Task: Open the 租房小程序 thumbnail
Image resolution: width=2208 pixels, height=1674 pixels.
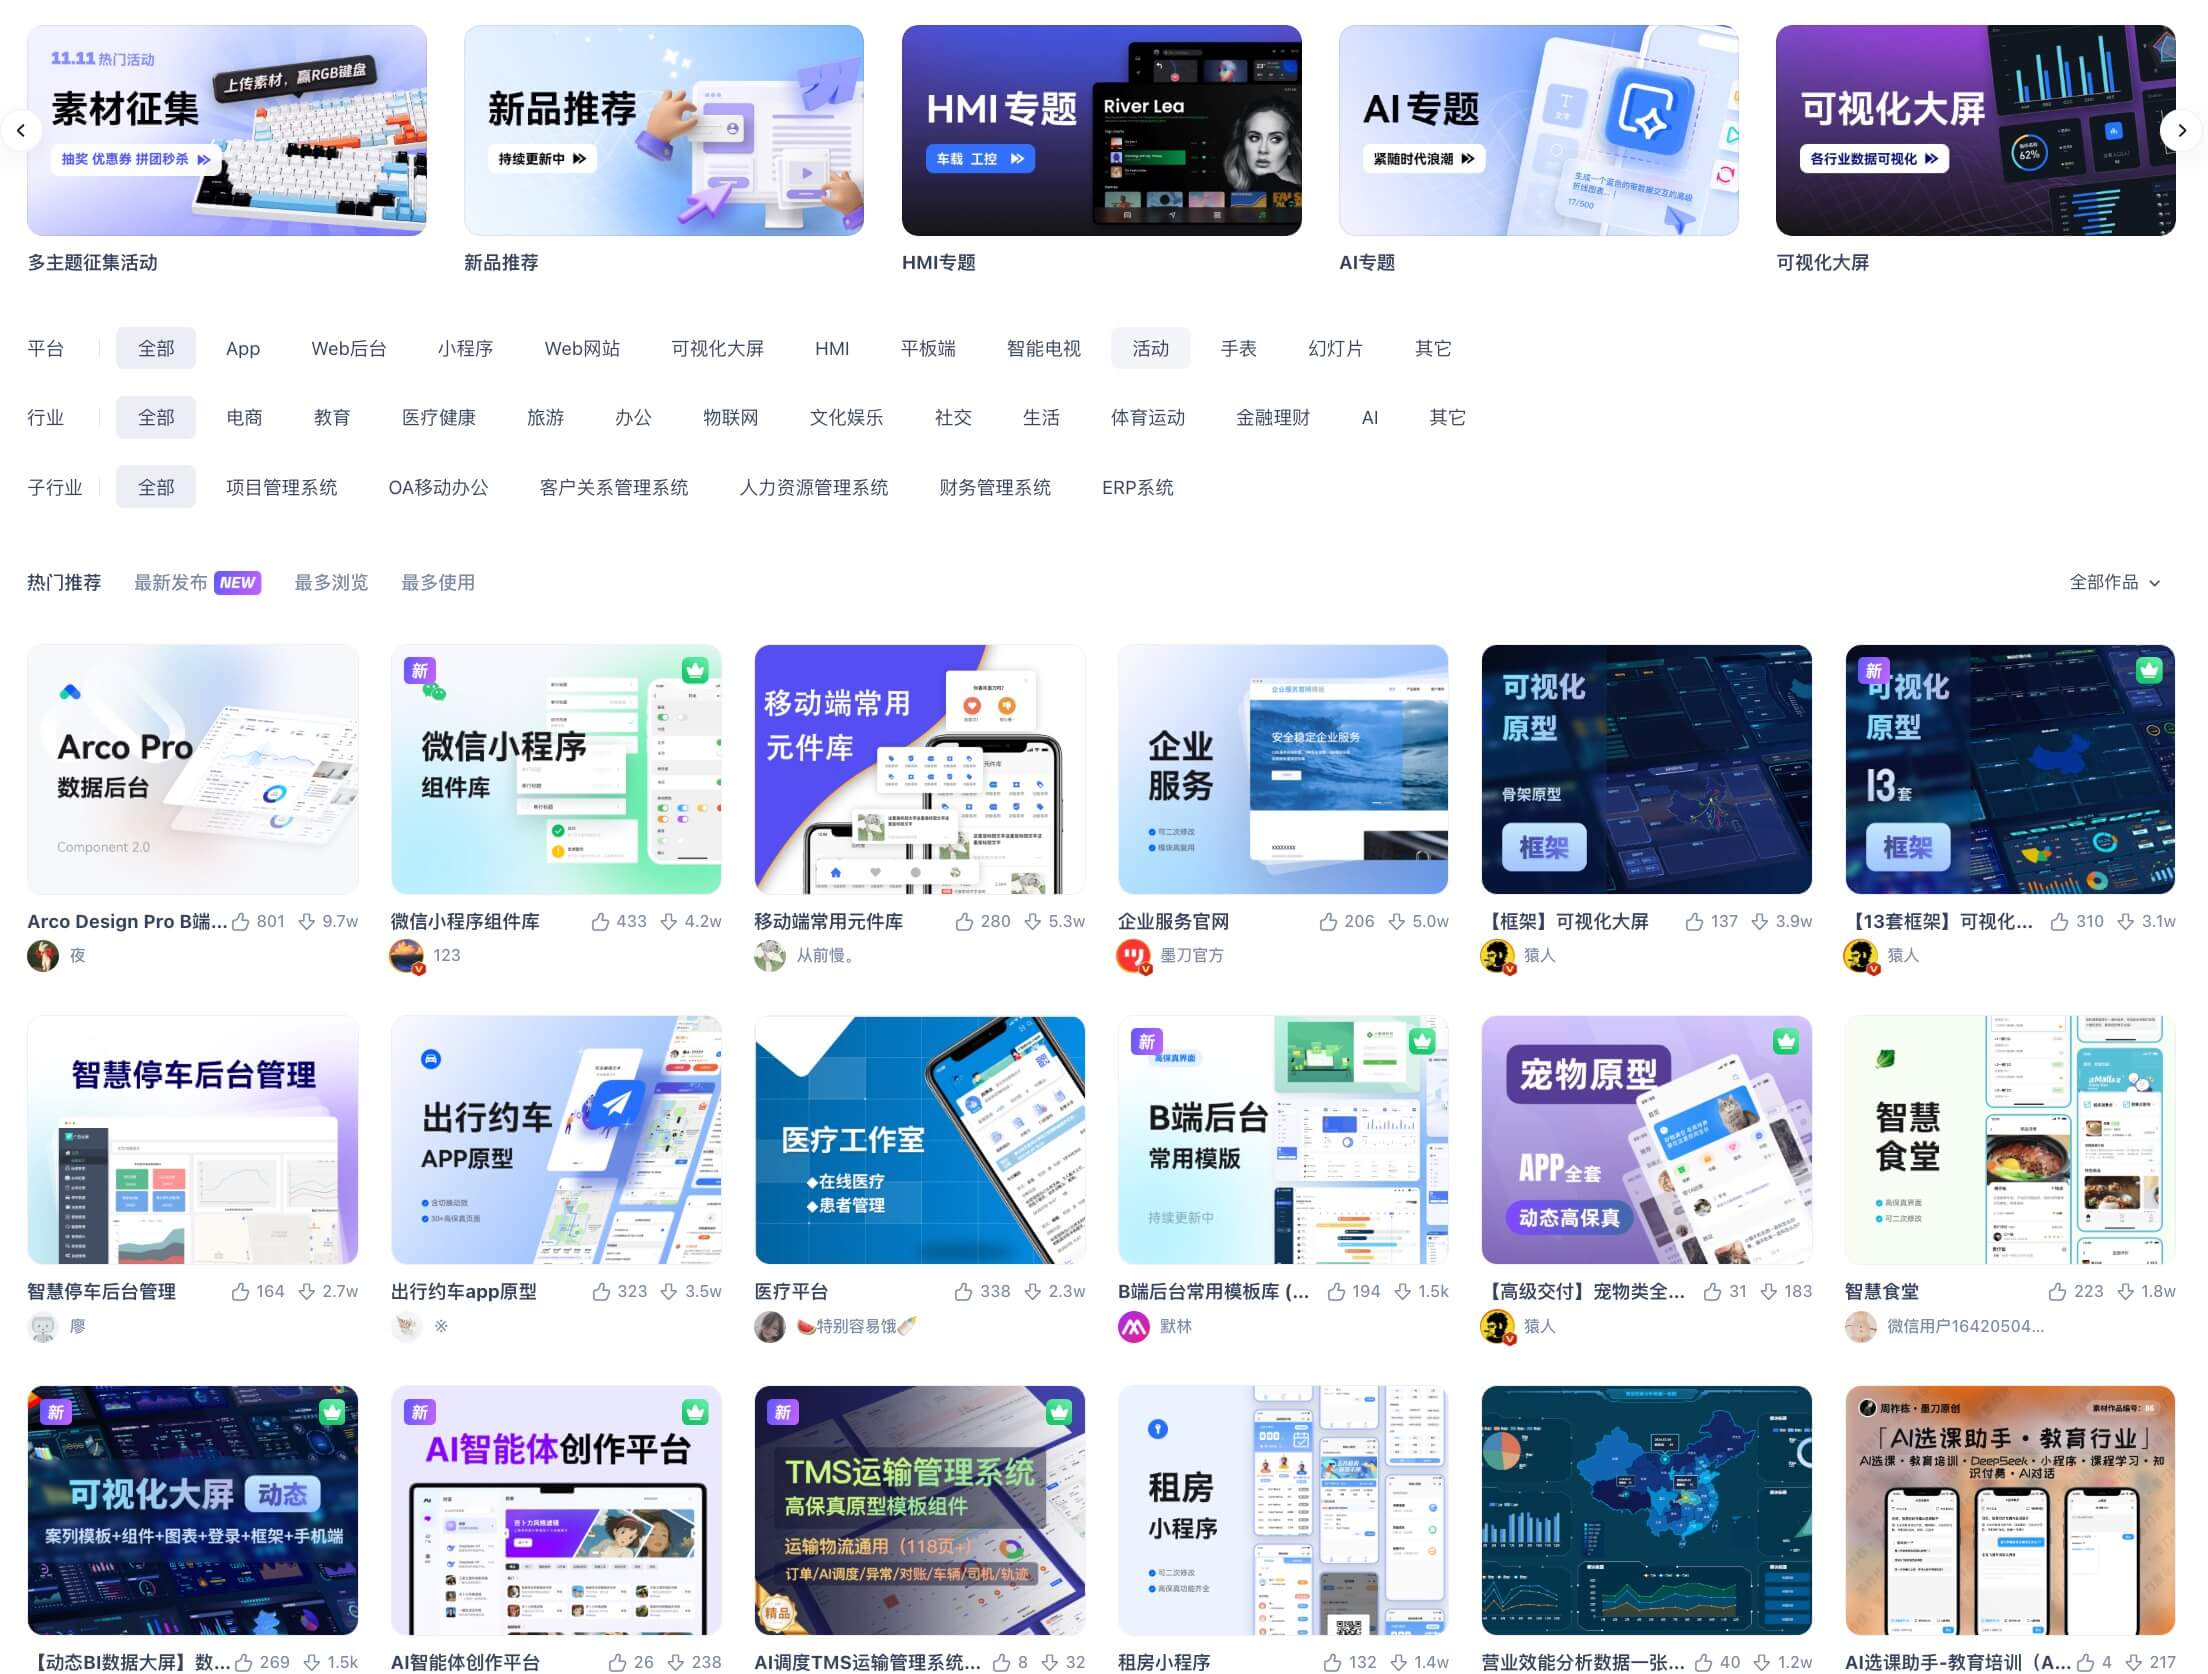Action: 1283,1510
